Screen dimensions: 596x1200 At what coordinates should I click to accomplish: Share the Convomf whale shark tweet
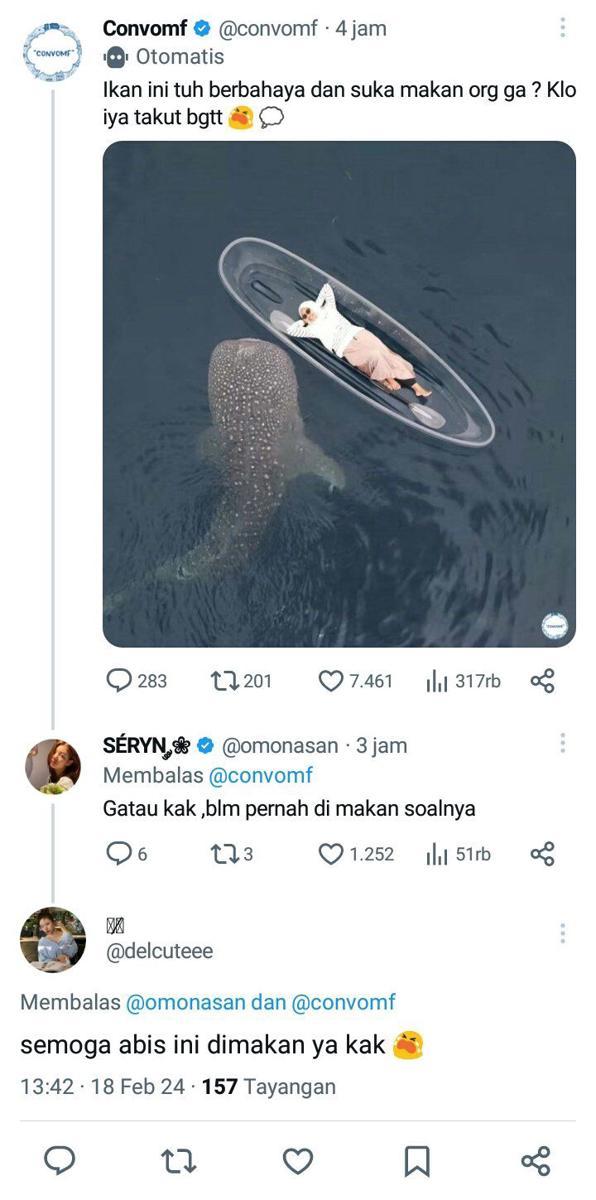click(x=542, y=681)
